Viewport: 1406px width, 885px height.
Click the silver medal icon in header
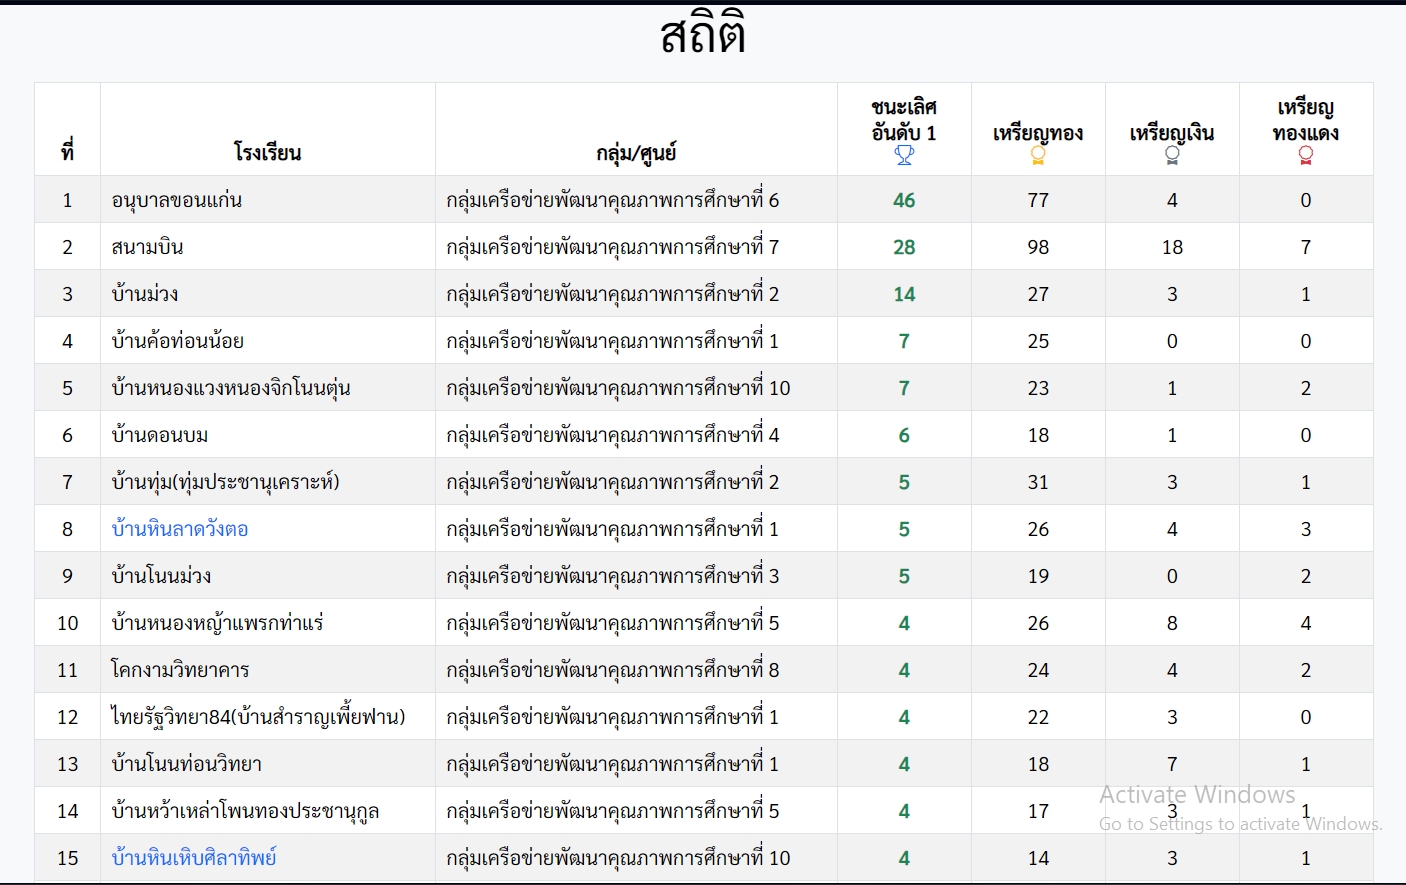pos(1172,155)
